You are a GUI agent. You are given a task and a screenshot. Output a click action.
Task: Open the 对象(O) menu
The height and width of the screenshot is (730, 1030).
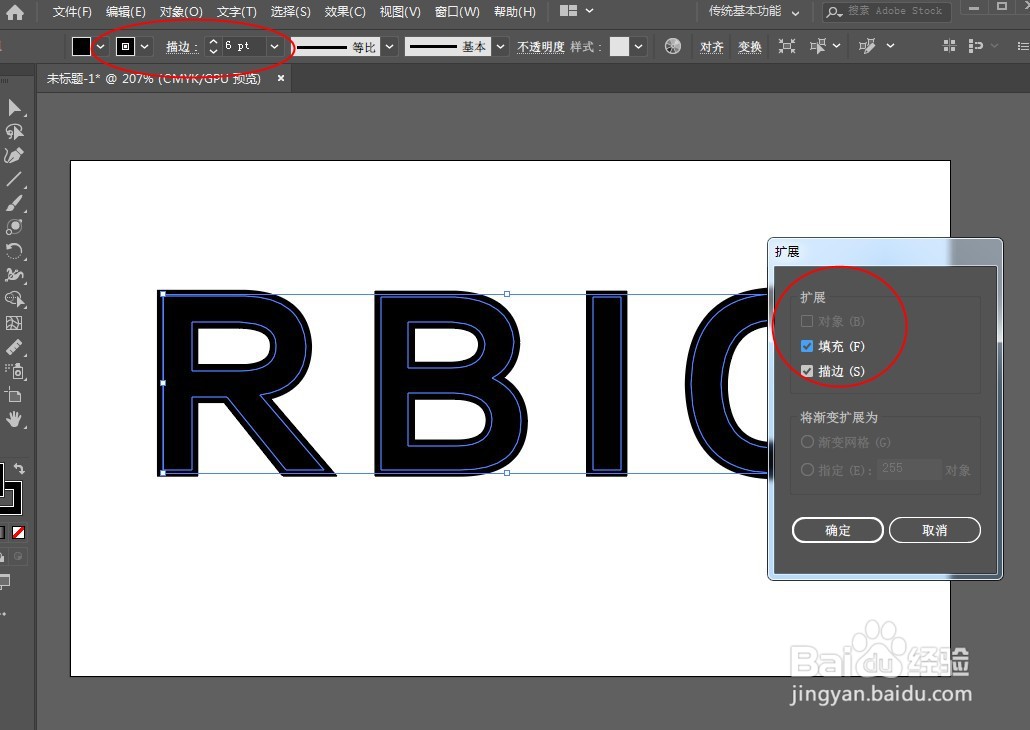pyautogui.click(x=181, y=12)
